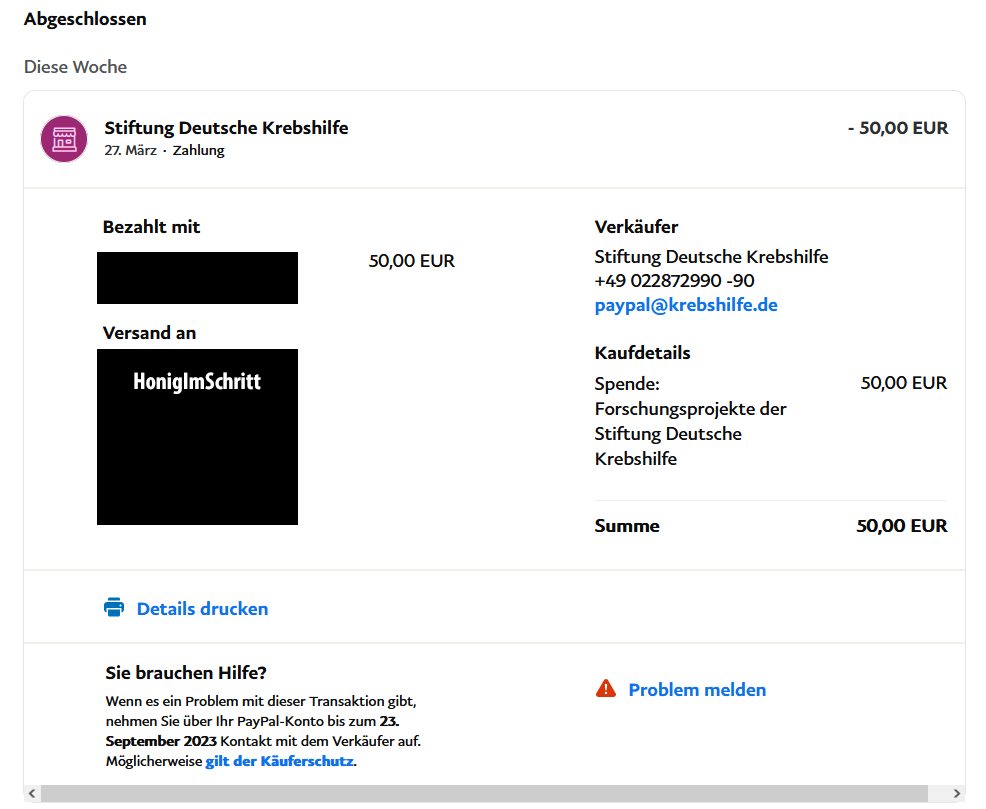Click the printer icon
This screenshot has height=809, width=986.
point(114,608)
